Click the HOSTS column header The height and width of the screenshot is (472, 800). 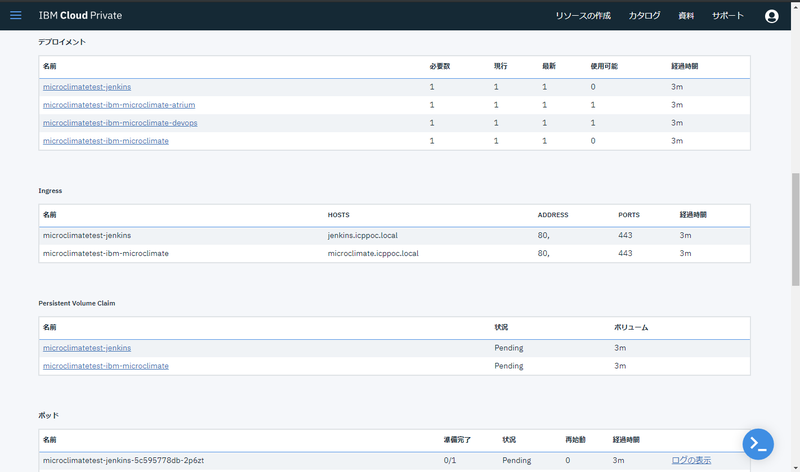point(338,215)
